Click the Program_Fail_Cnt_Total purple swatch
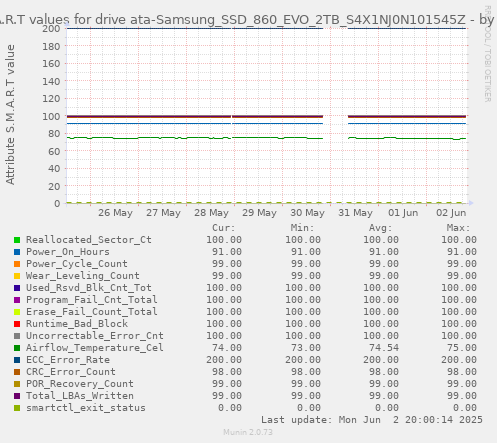Viewport: 497px width, 443px height. point(17,300)
